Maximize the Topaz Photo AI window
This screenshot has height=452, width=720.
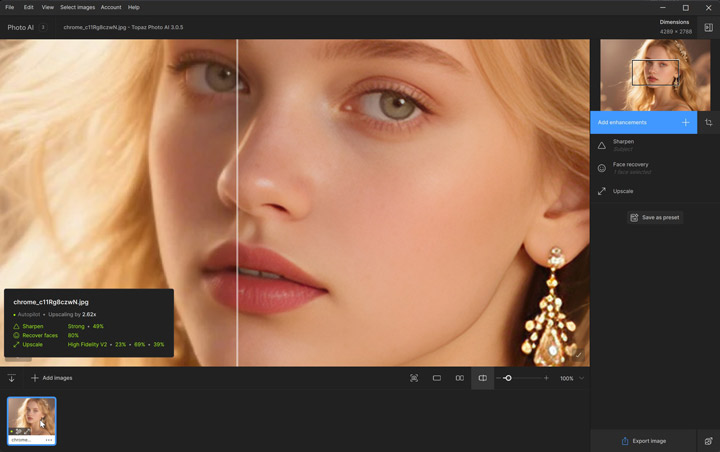(686, 7)
